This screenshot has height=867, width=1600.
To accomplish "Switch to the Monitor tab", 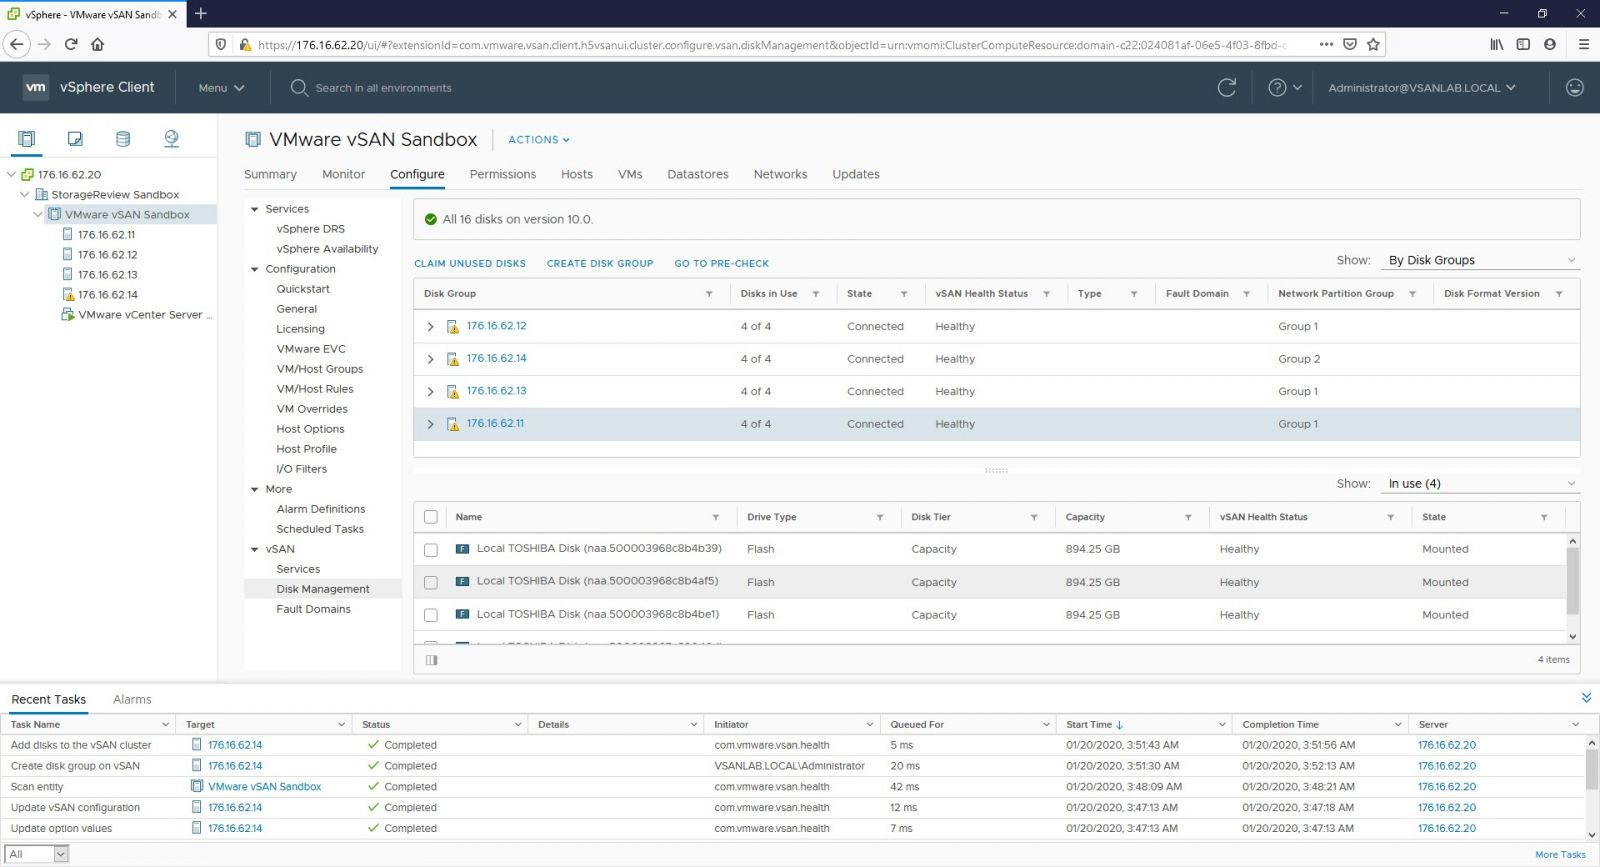I will (x=343, y=174).
